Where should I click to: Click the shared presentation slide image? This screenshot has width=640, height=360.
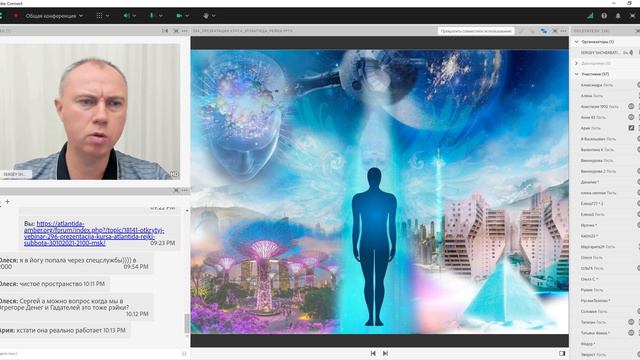[x=380, y=192]
